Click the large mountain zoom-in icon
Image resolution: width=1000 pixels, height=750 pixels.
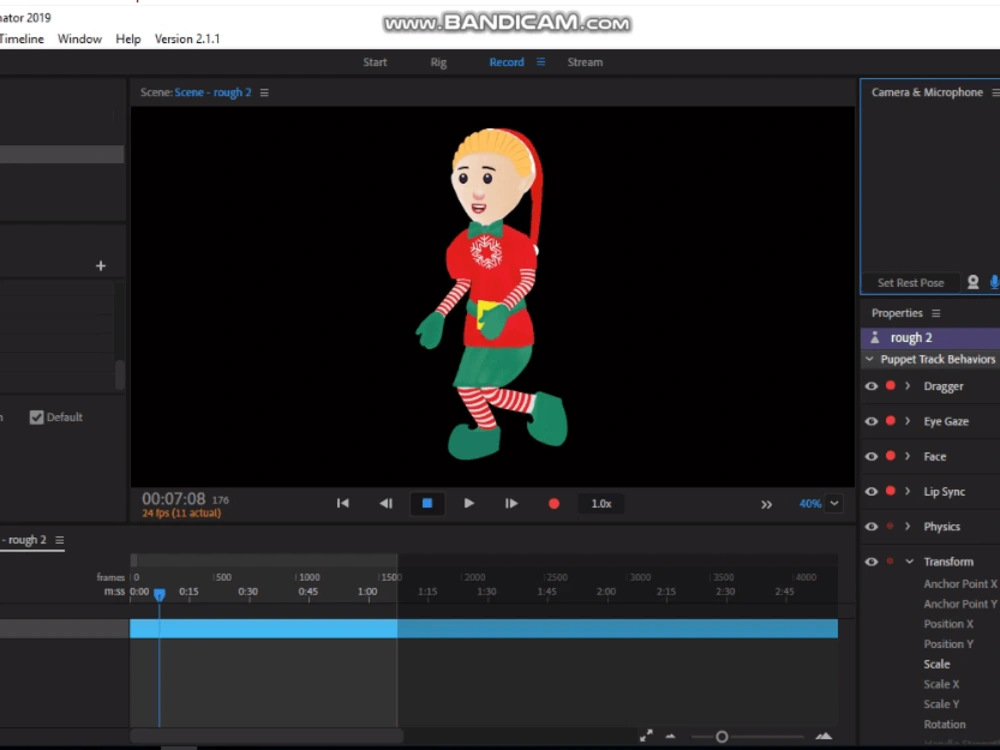[x=824, y=736]
